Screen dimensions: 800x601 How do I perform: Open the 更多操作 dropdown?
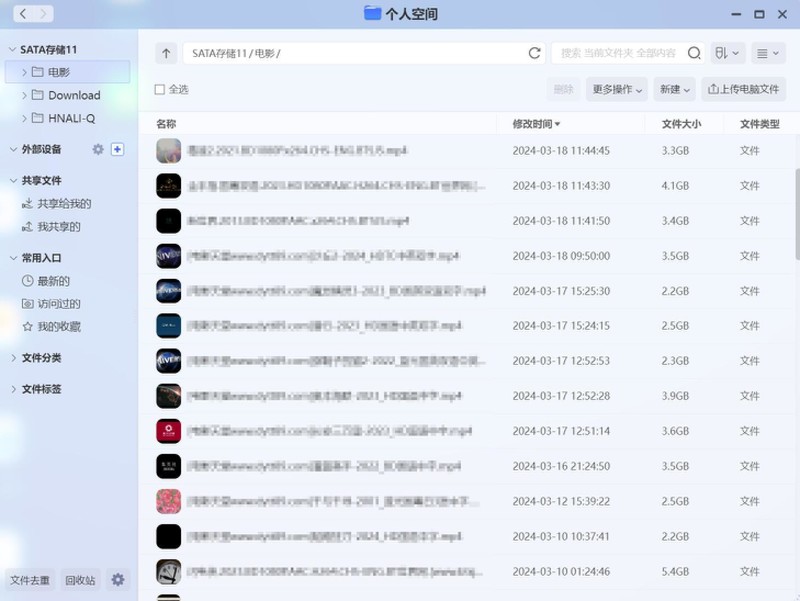(616, 89)
